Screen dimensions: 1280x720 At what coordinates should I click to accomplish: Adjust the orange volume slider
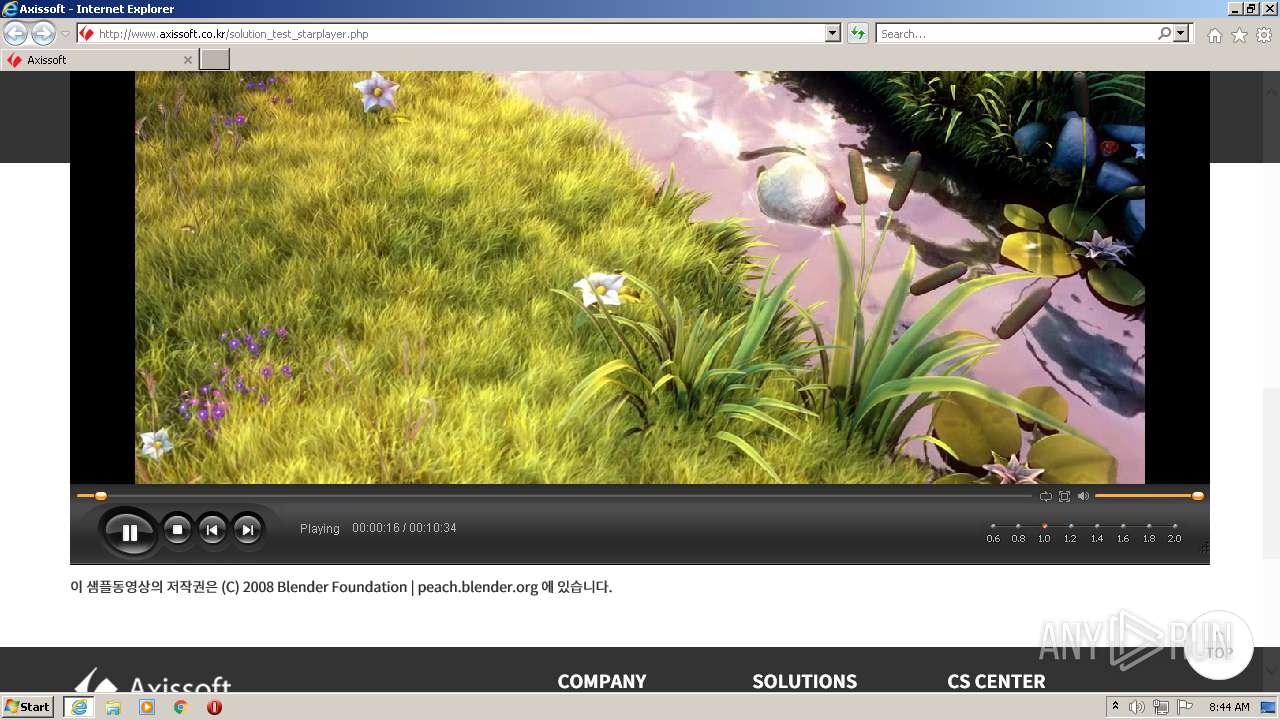coord(1149,496)
